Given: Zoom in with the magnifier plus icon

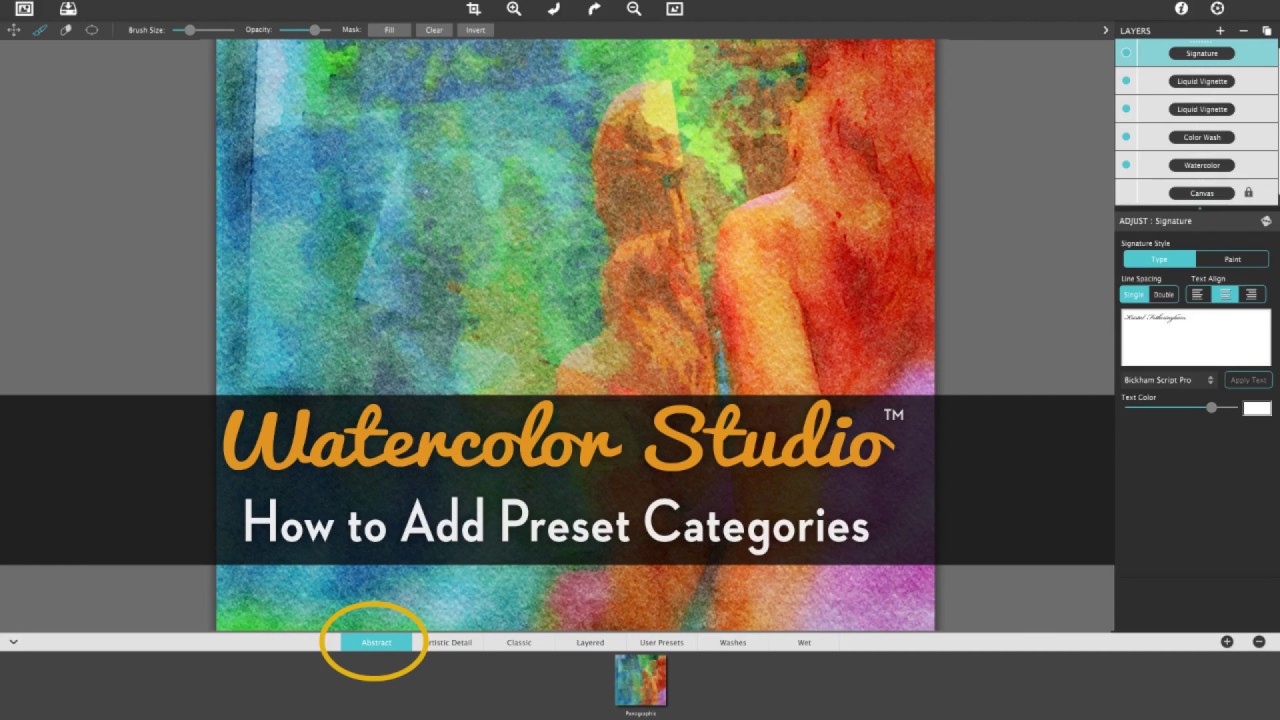Looking at the screenshot, I should pyautogui.click(x=514, y=9).
